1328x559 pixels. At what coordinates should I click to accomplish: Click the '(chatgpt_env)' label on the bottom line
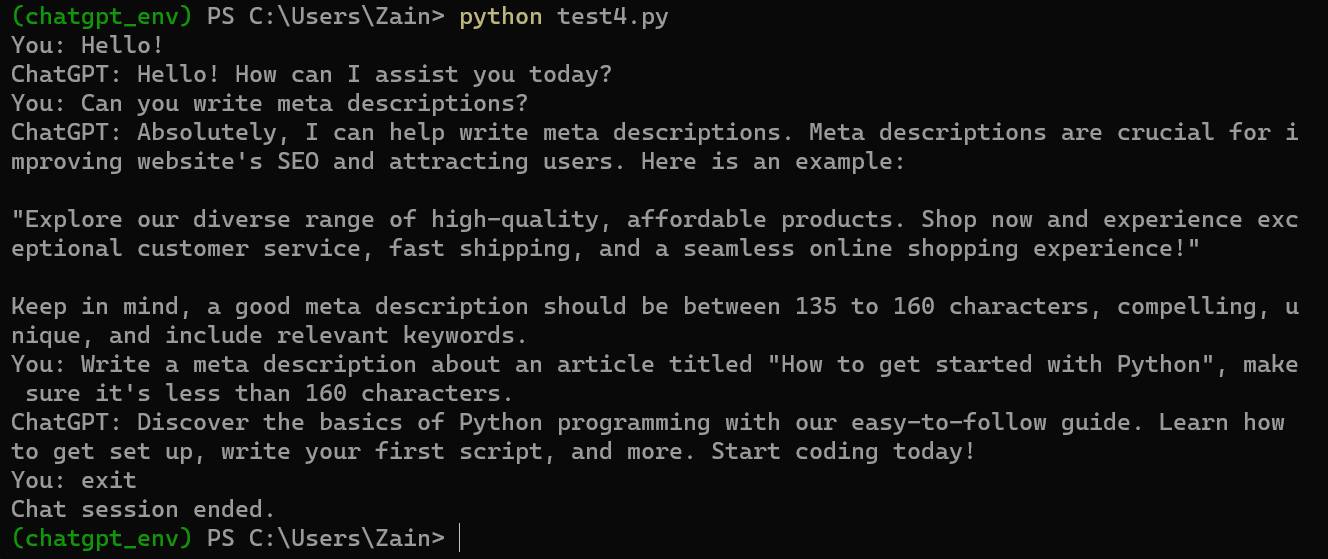pyautogui.click(x=103, y=538)
